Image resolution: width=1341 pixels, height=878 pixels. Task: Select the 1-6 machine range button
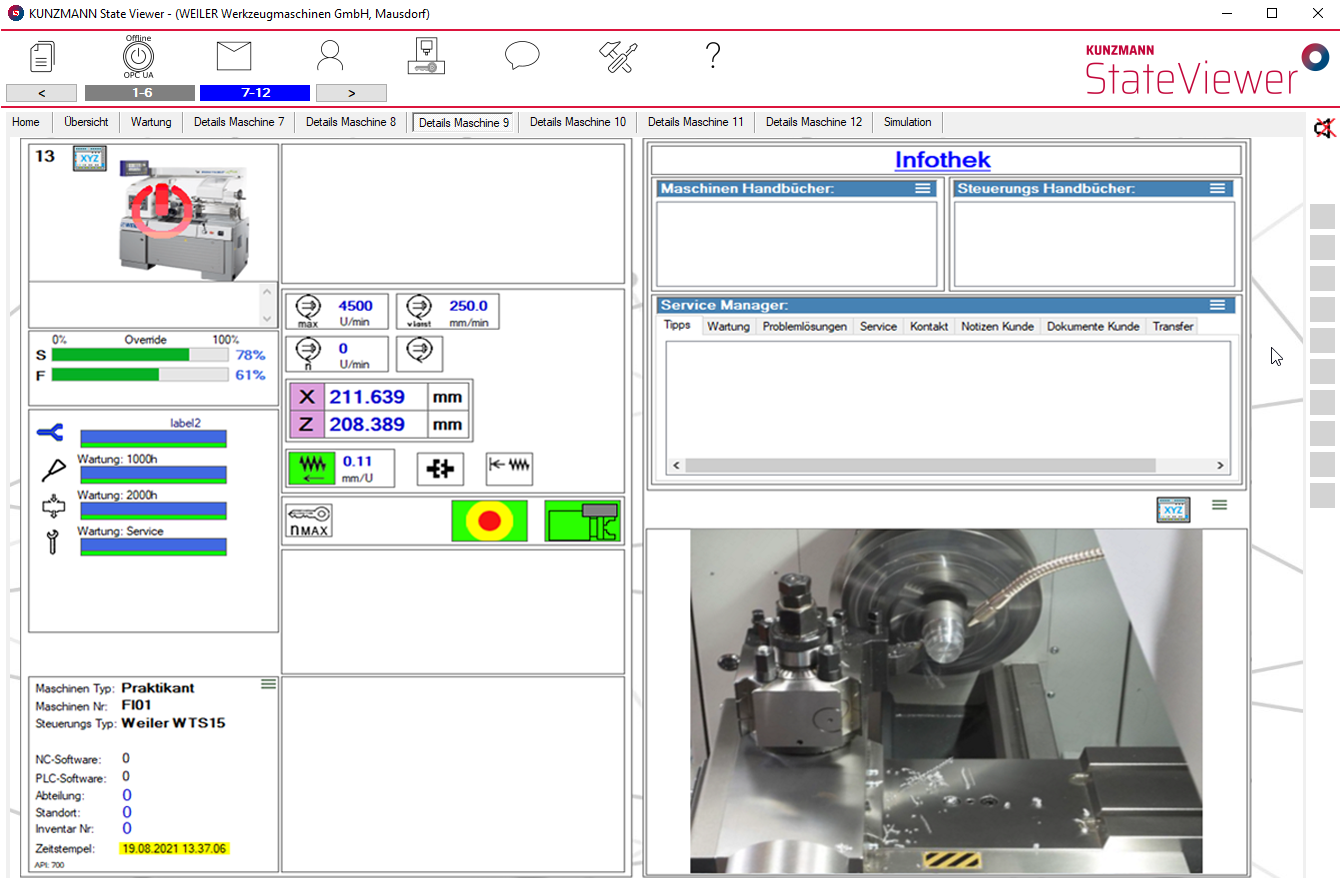[139, 93]
